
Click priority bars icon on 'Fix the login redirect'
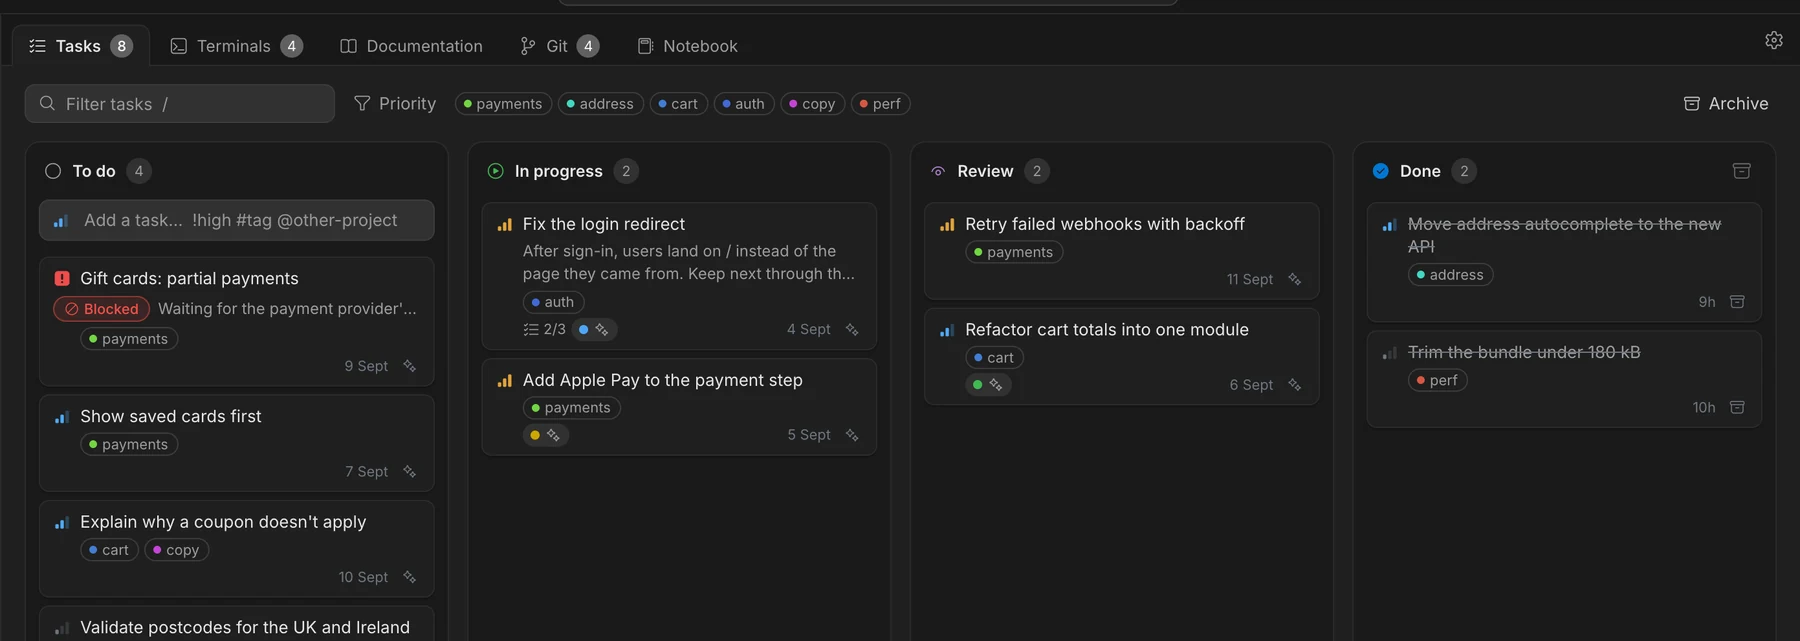tap(504, 225)
